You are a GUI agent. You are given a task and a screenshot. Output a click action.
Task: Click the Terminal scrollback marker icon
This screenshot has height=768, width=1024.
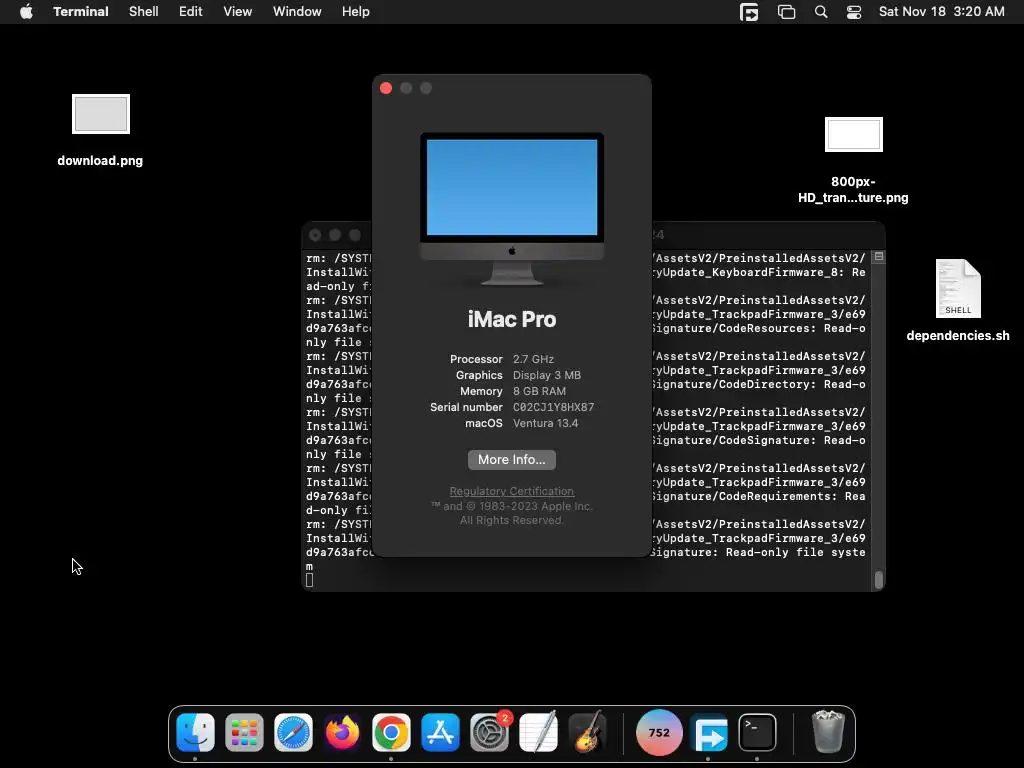pos(879,257)
